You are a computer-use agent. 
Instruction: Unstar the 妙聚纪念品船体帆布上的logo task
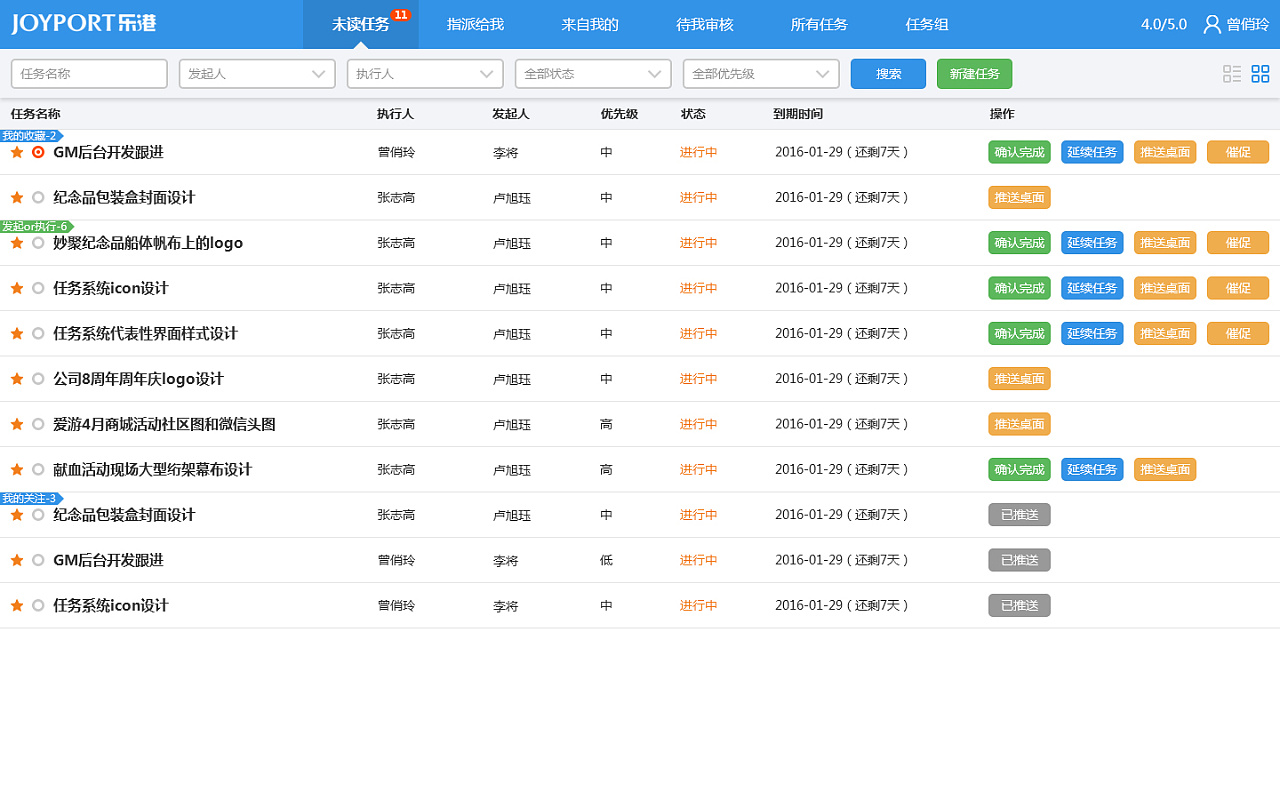[x=17, y=243]
